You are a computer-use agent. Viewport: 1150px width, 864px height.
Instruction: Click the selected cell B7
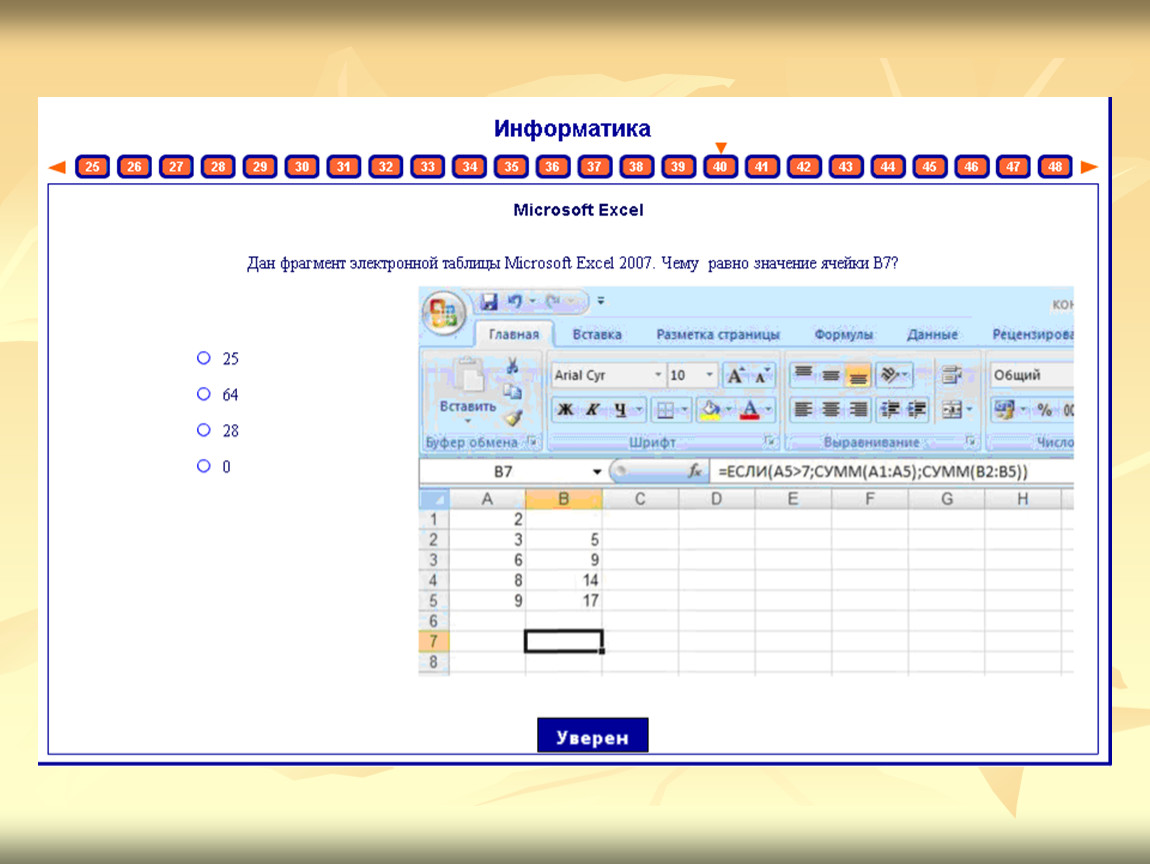pos(563,641)
